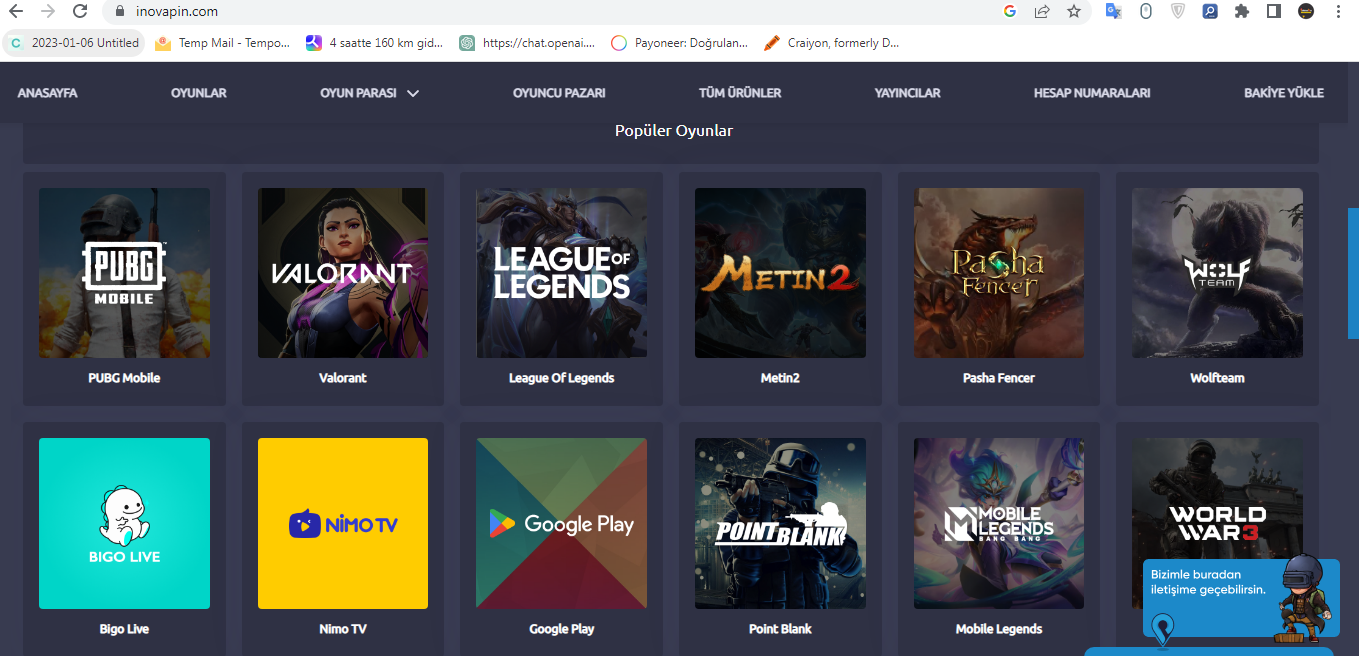
Task: Open TÜM ÜRÜNLER menu item
Action: 740,93
